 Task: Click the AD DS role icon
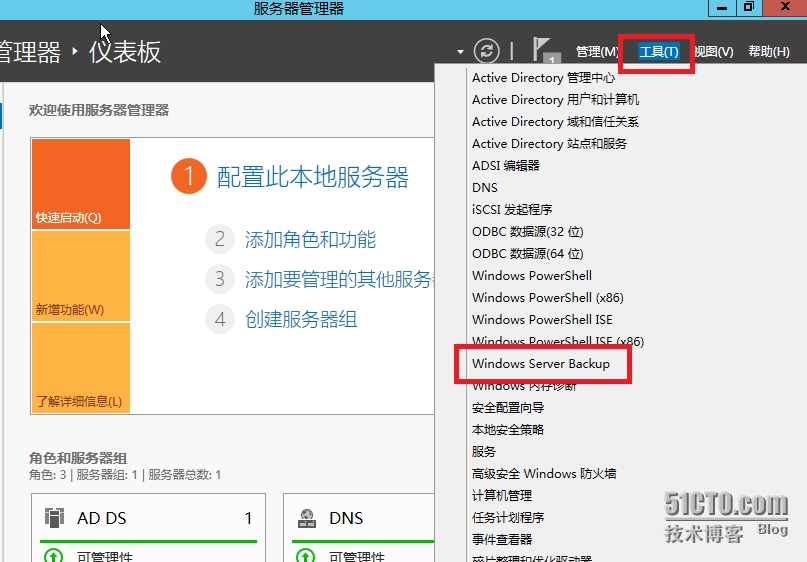pos(55,518)
